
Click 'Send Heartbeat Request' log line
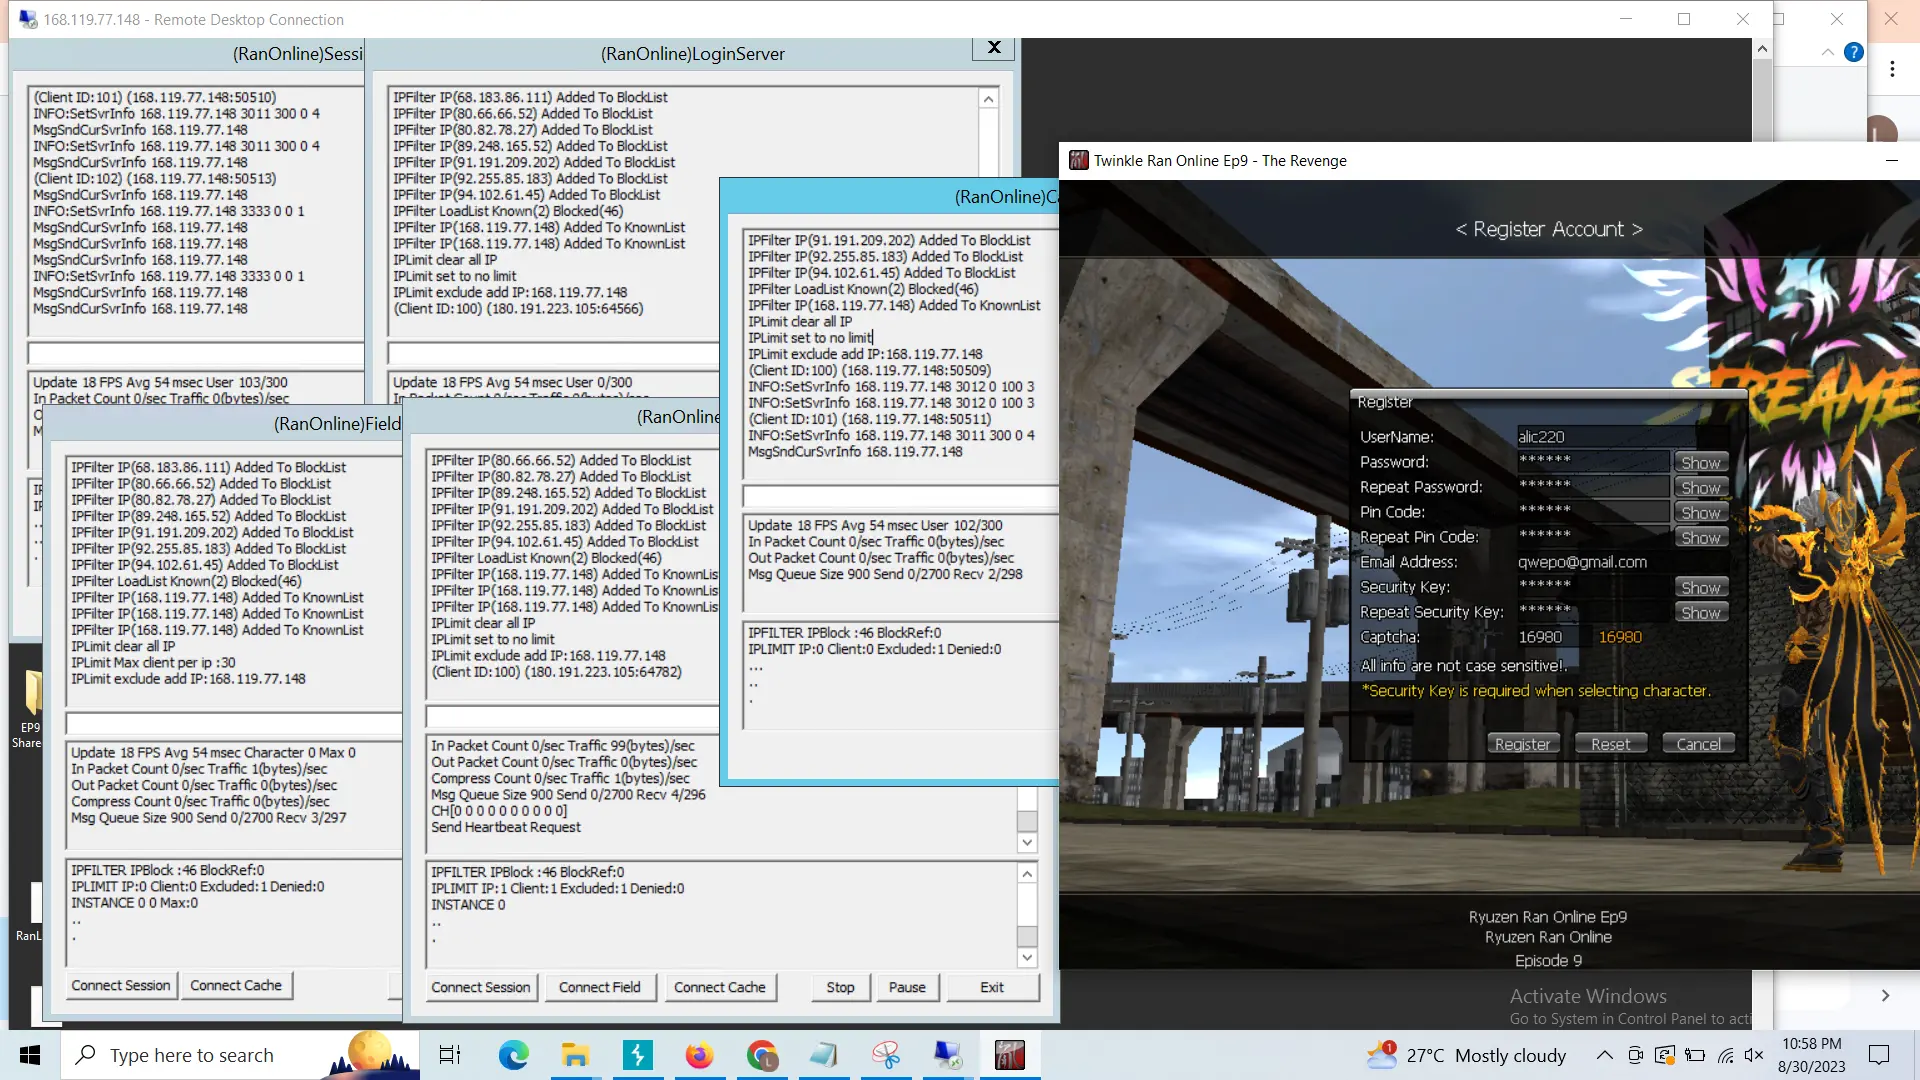point(506,826)
